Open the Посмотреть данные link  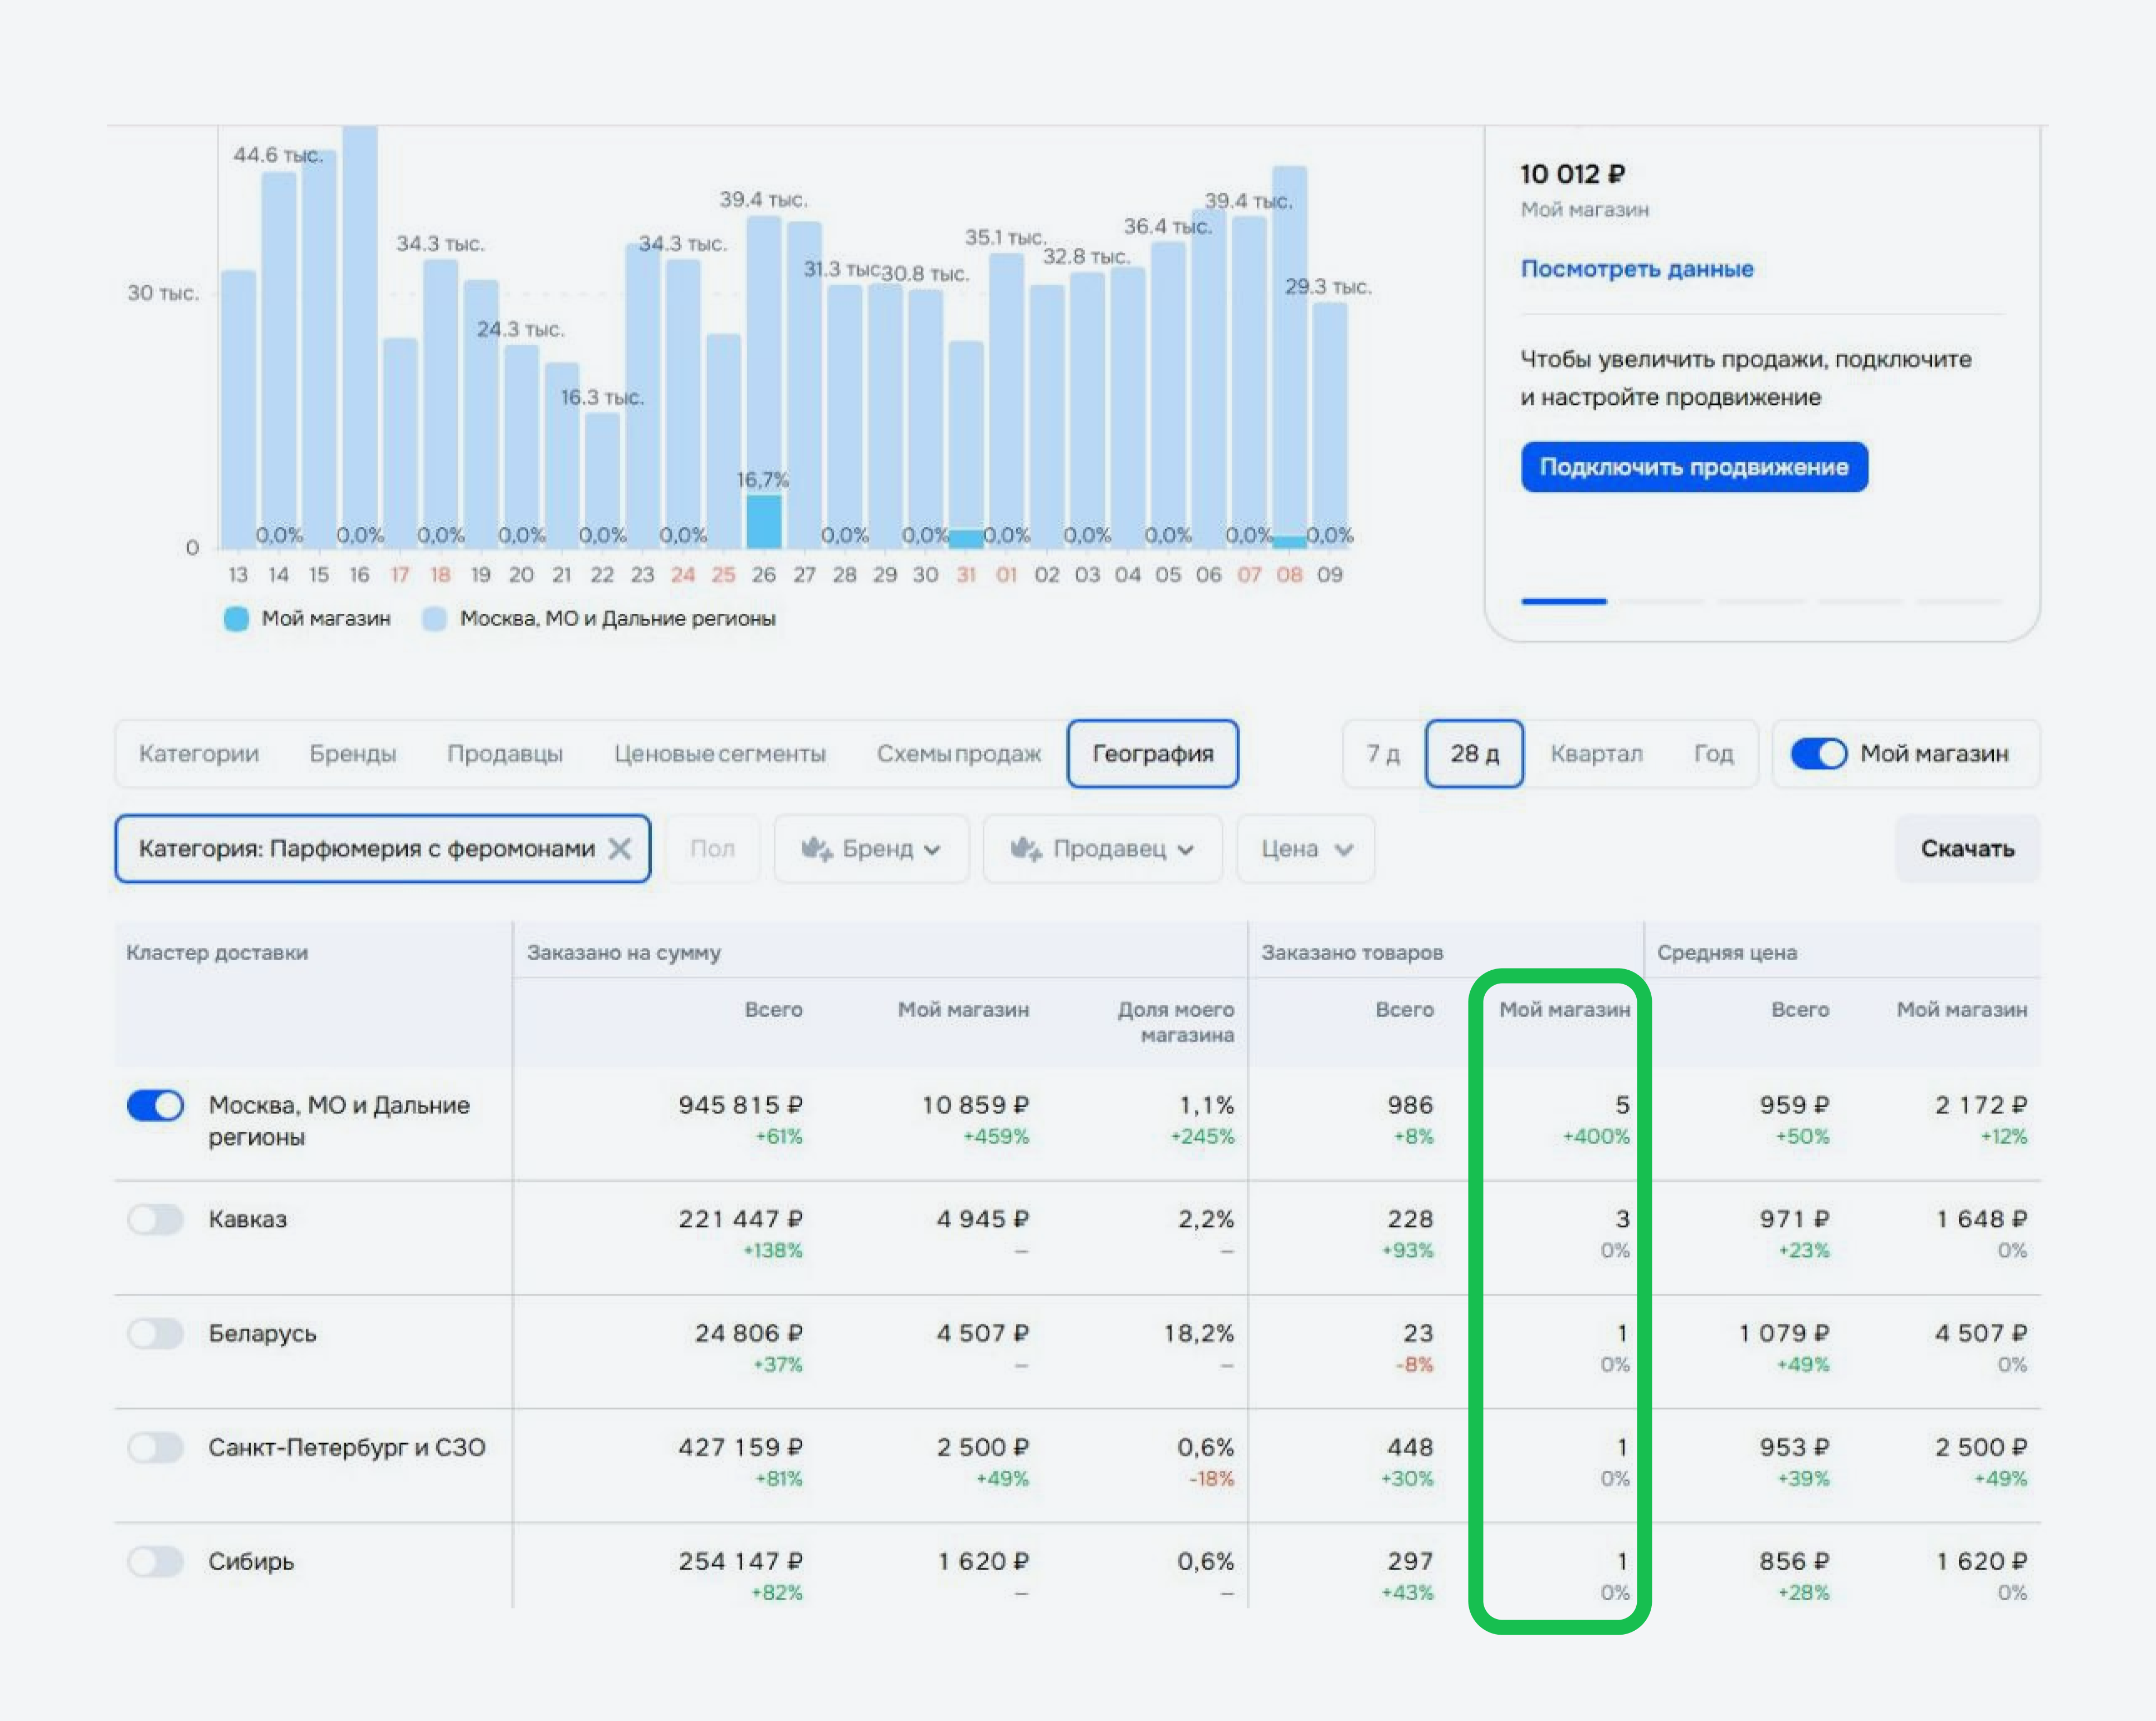pos(1637,269)
